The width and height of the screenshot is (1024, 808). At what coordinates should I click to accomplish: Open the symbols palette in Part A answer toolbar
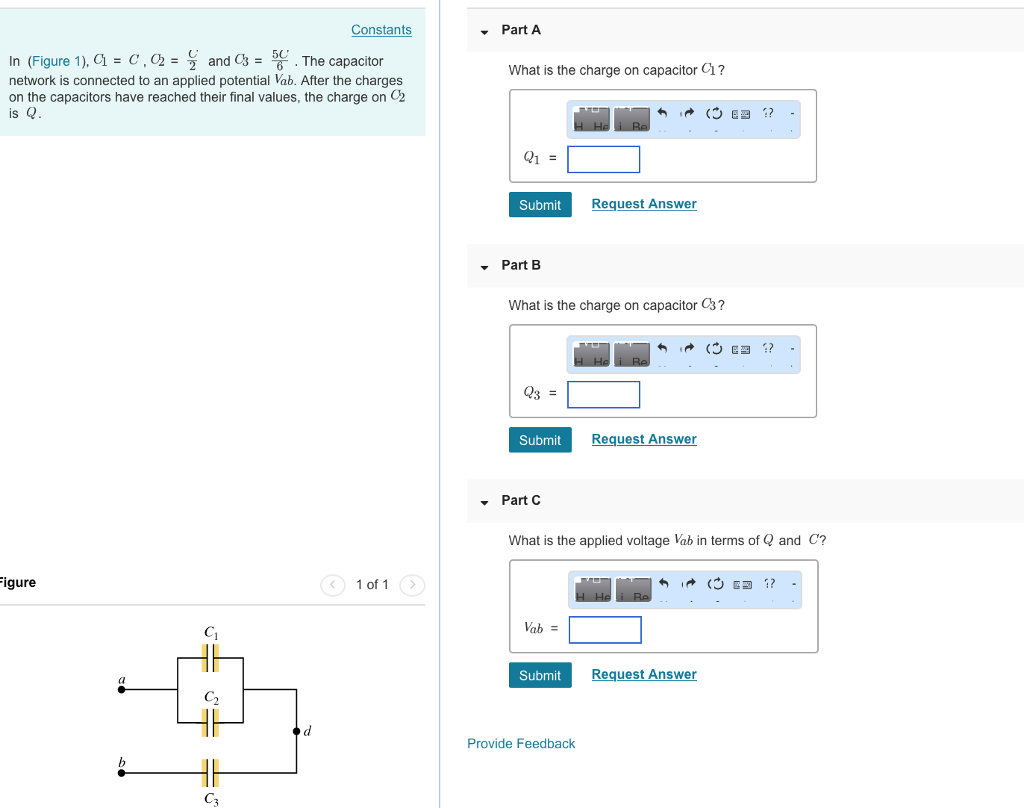631,115
